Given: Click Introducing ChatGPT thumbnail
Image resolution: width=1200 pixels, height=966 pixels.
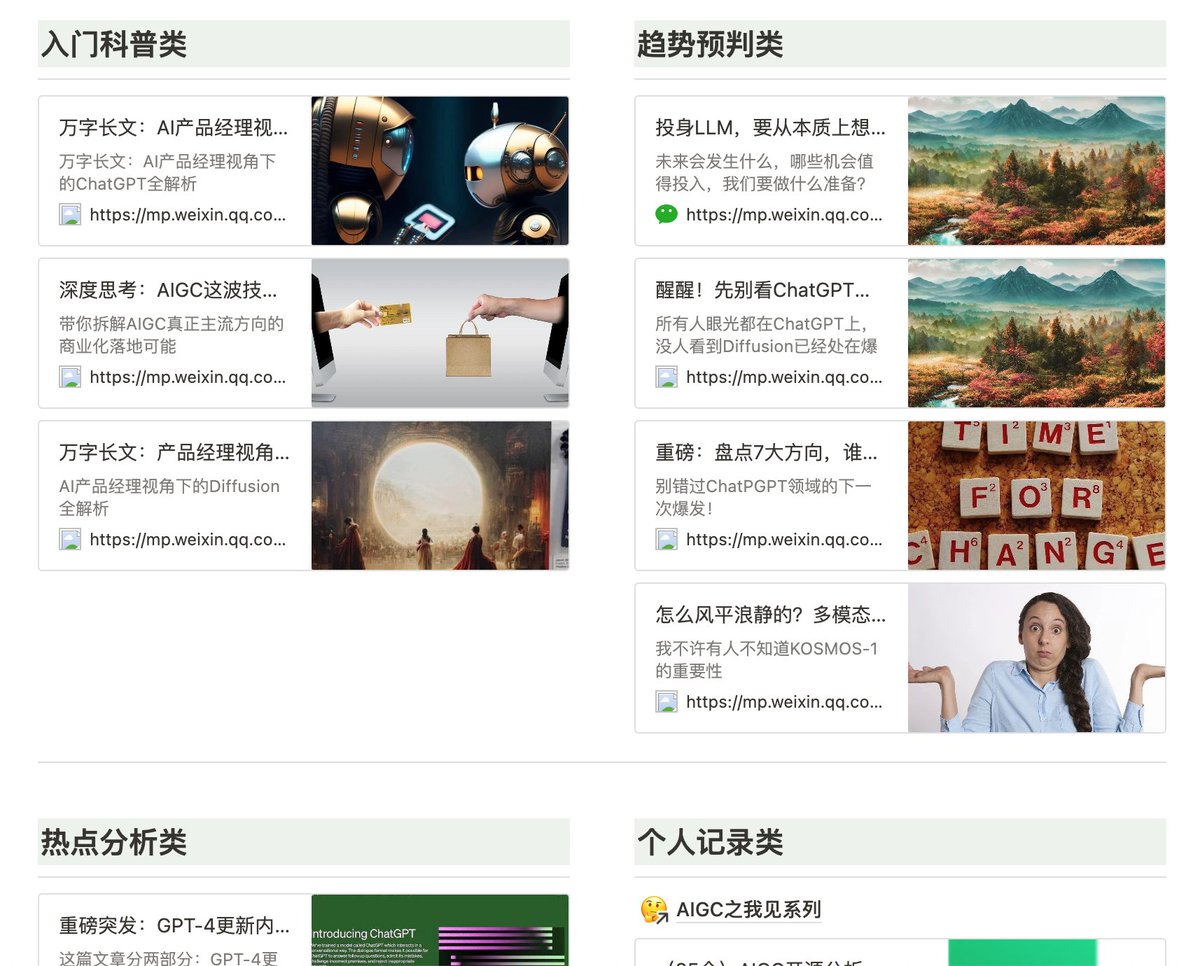Looking at the screenshot, I should [x=440, y=930].
